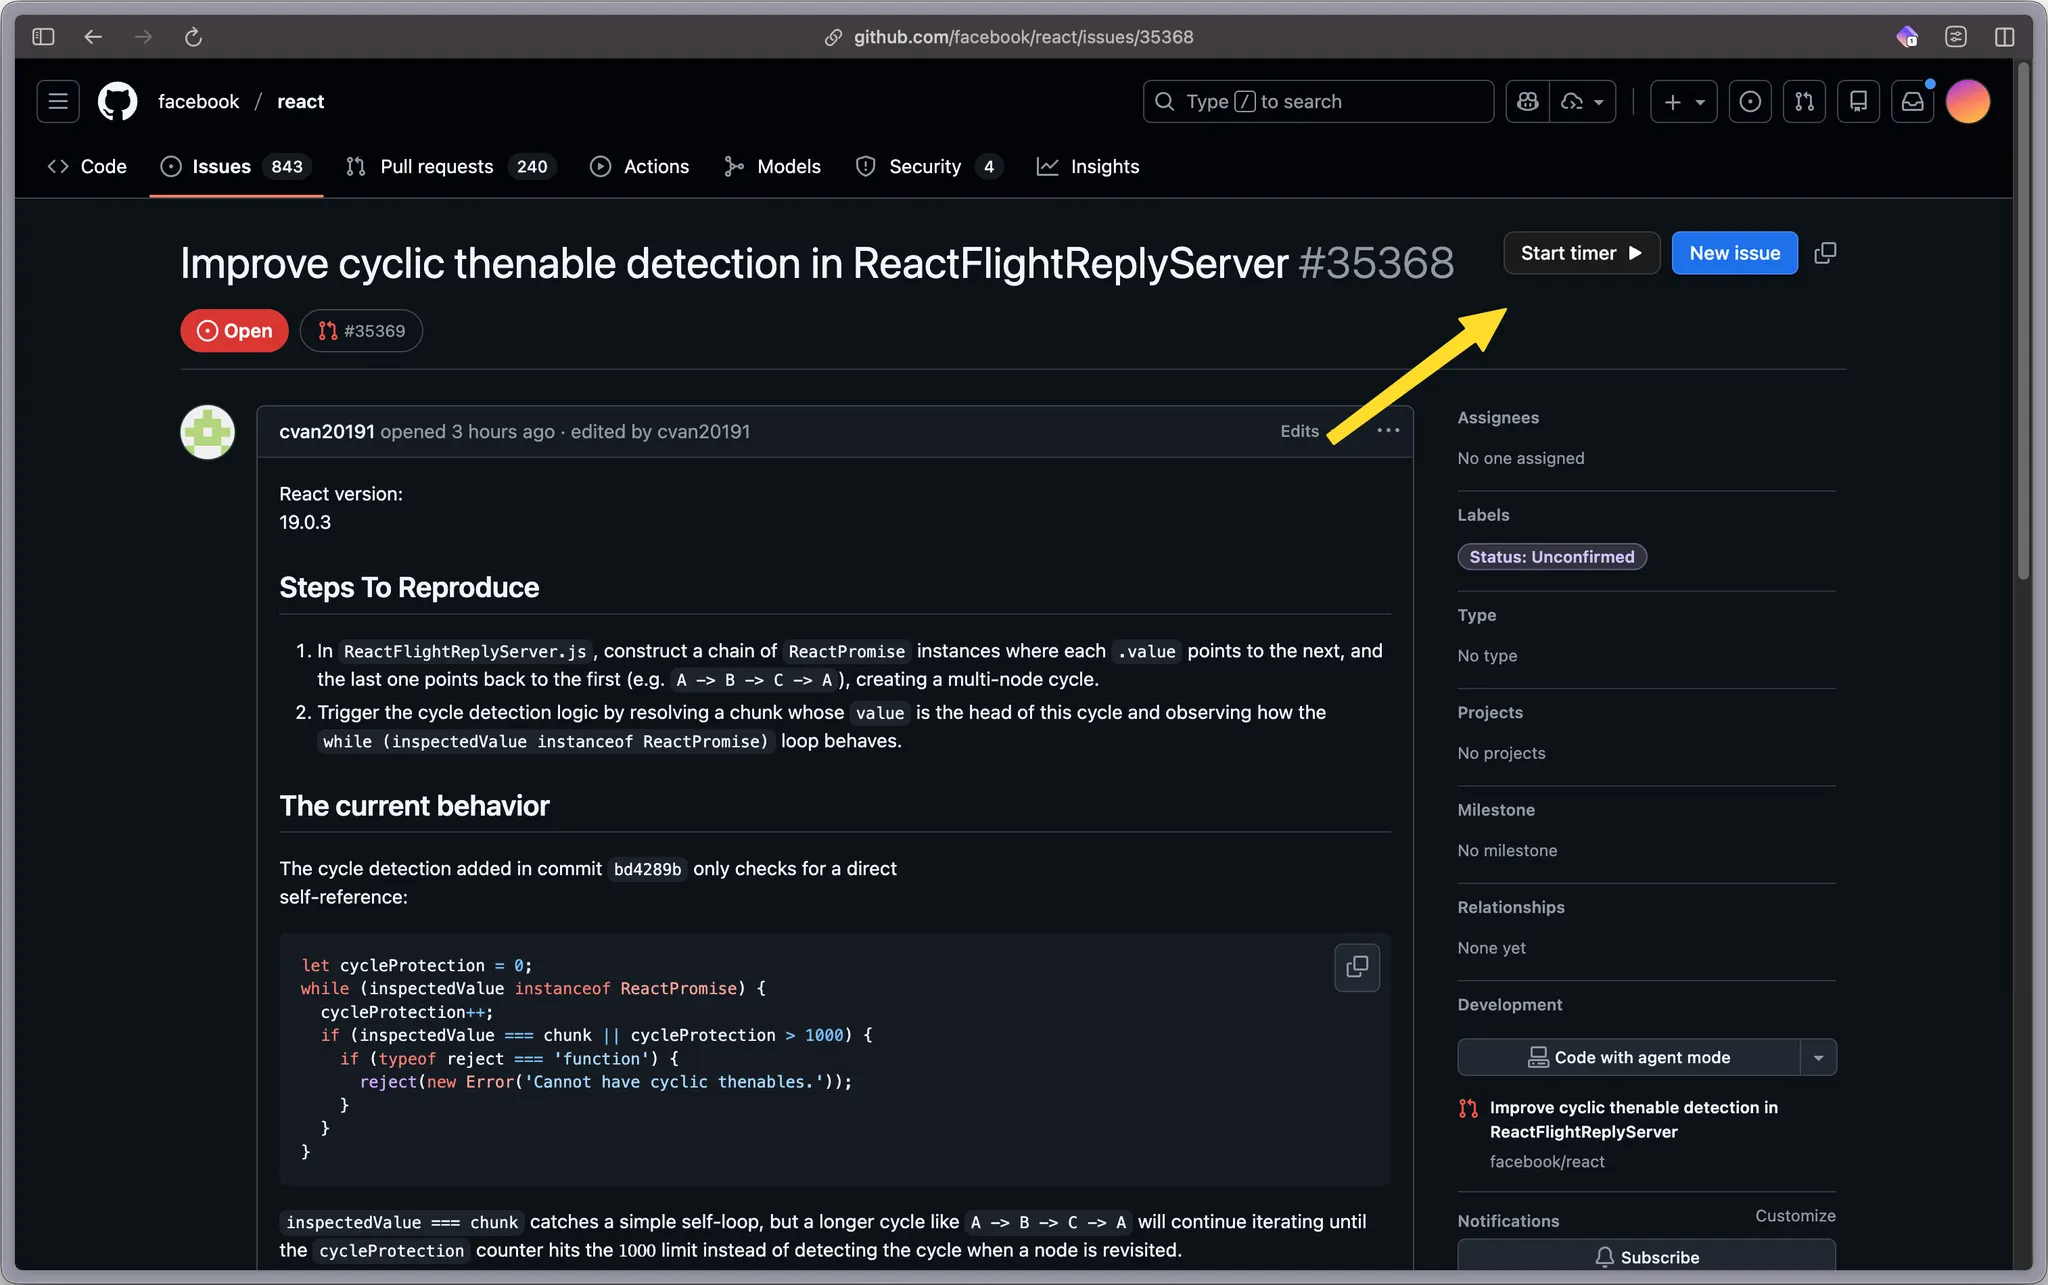Viewport: 2048px width, 1285px height.
Task: Click the New issue button
Action: click(1734, 253)
